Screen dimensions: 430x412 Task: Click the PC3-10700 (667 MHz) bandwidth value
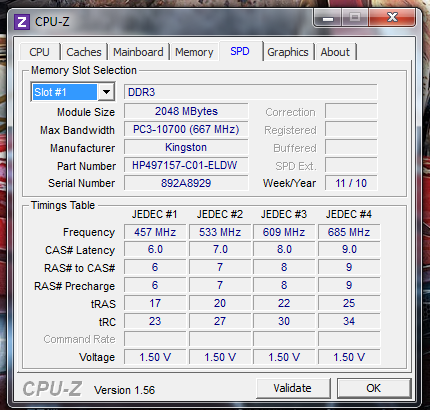click(x=186, y=129)
